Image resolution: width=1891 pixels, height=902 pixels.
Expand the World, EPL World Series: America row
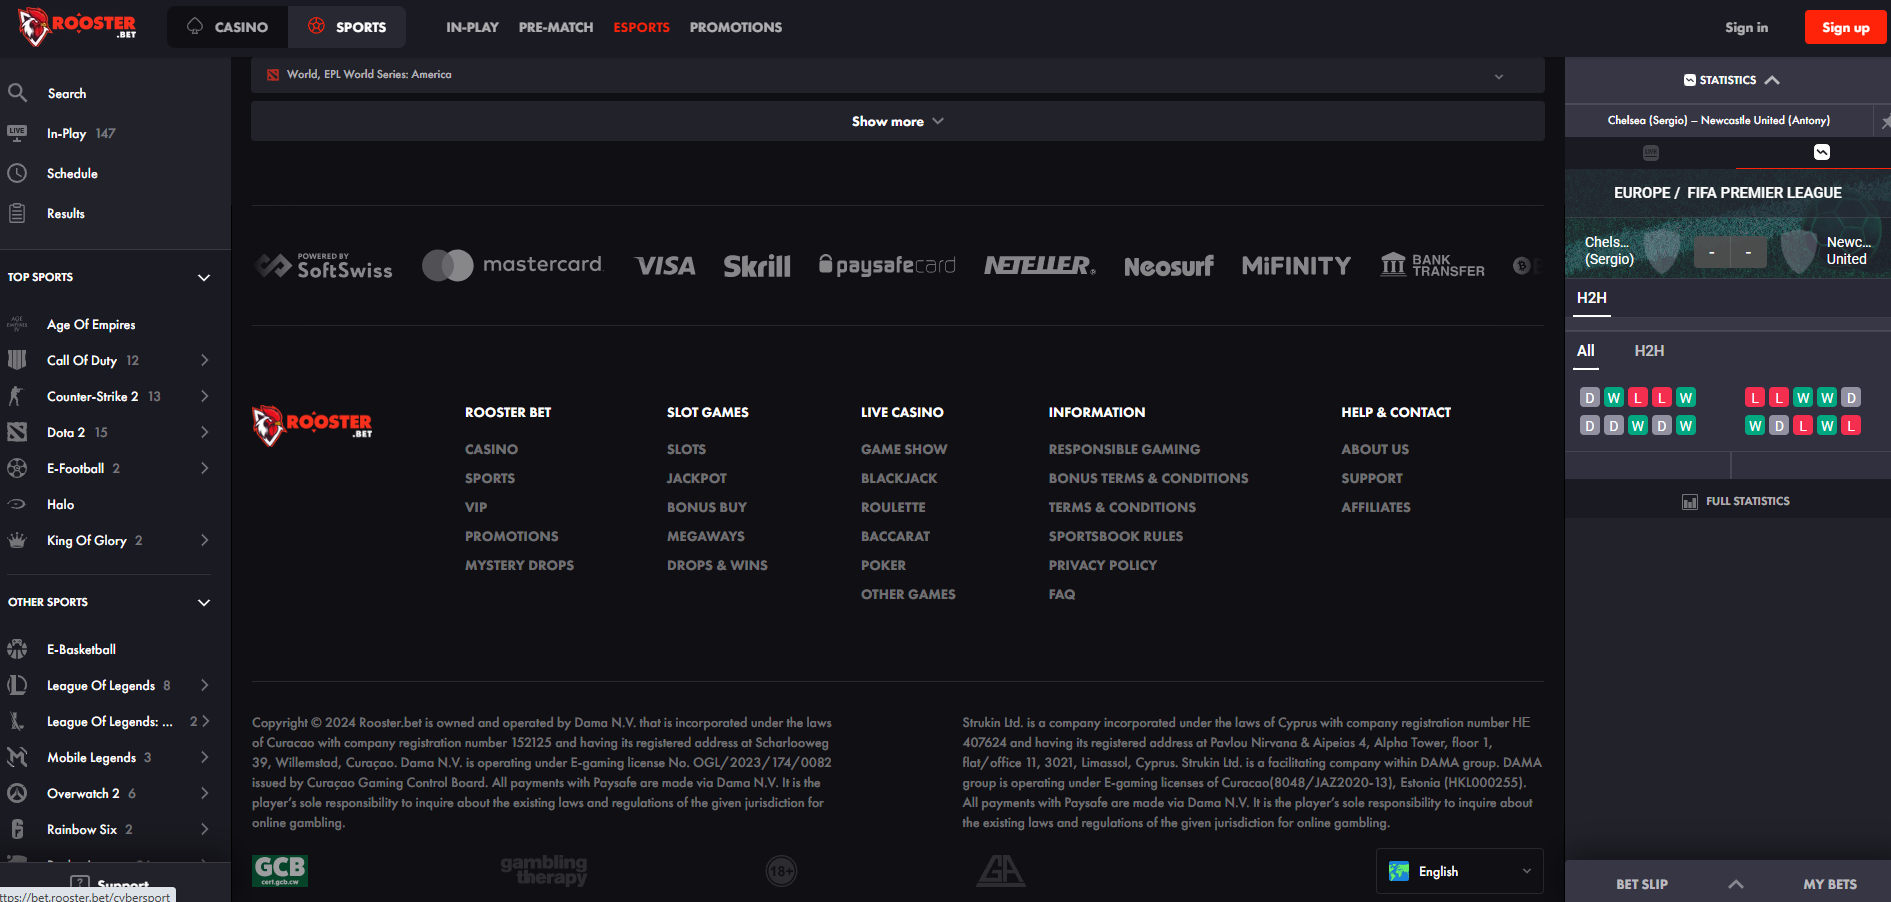(897, 75)
